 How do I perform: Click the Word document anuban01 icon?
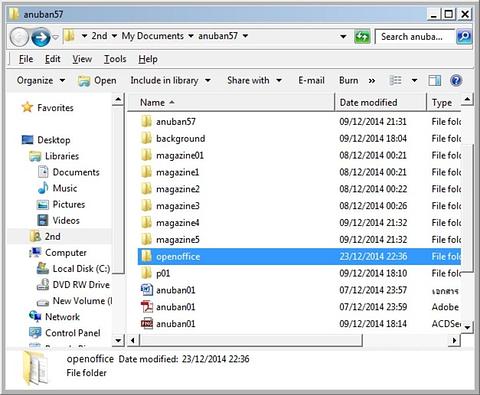(x=147, y=290)
